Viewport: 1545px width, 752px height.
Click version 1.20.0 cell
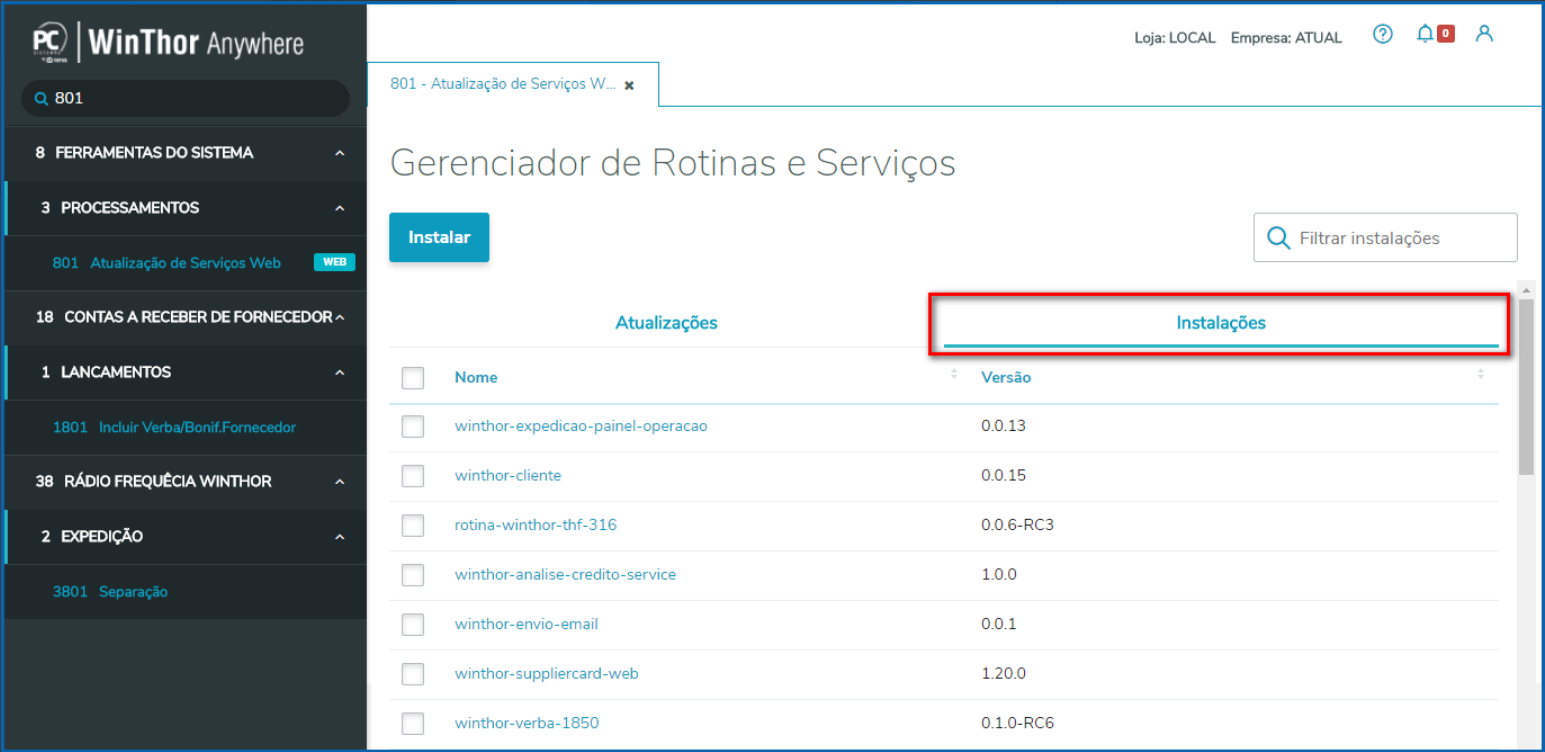pos(1004,673)
